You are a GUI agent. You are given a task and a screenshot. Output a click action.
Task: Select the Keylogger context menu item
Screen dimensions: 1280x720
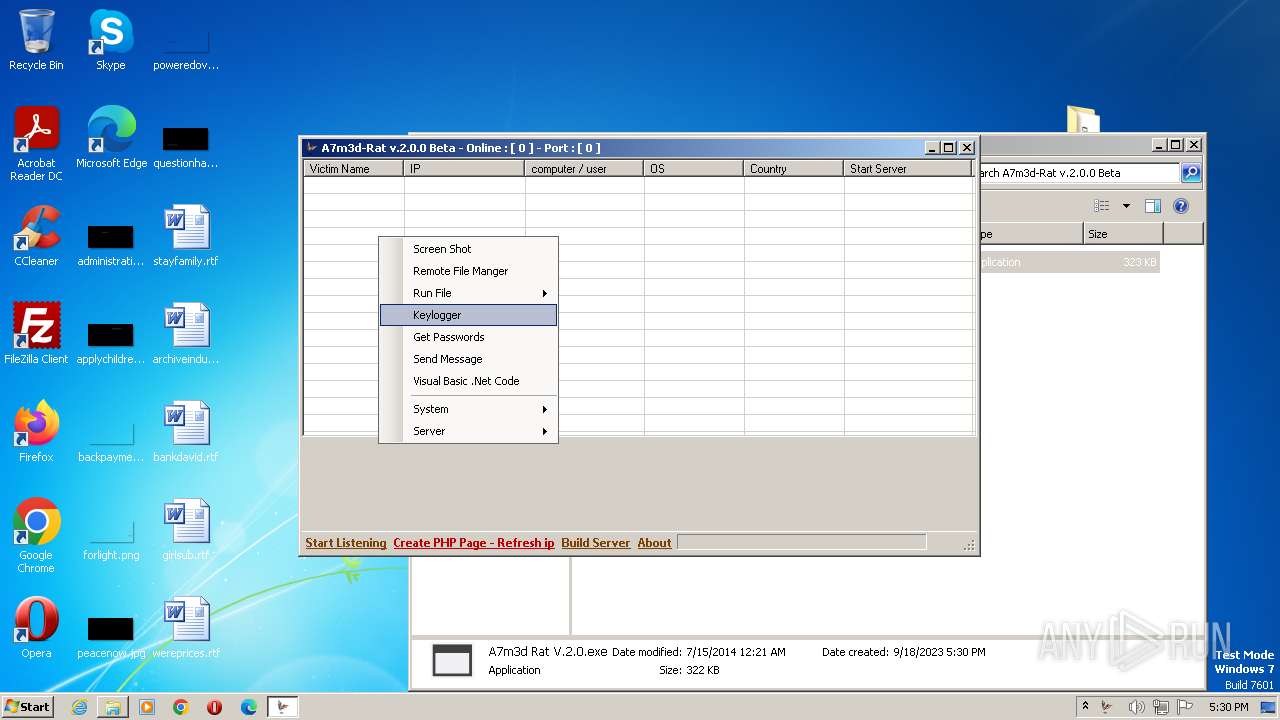468,315
